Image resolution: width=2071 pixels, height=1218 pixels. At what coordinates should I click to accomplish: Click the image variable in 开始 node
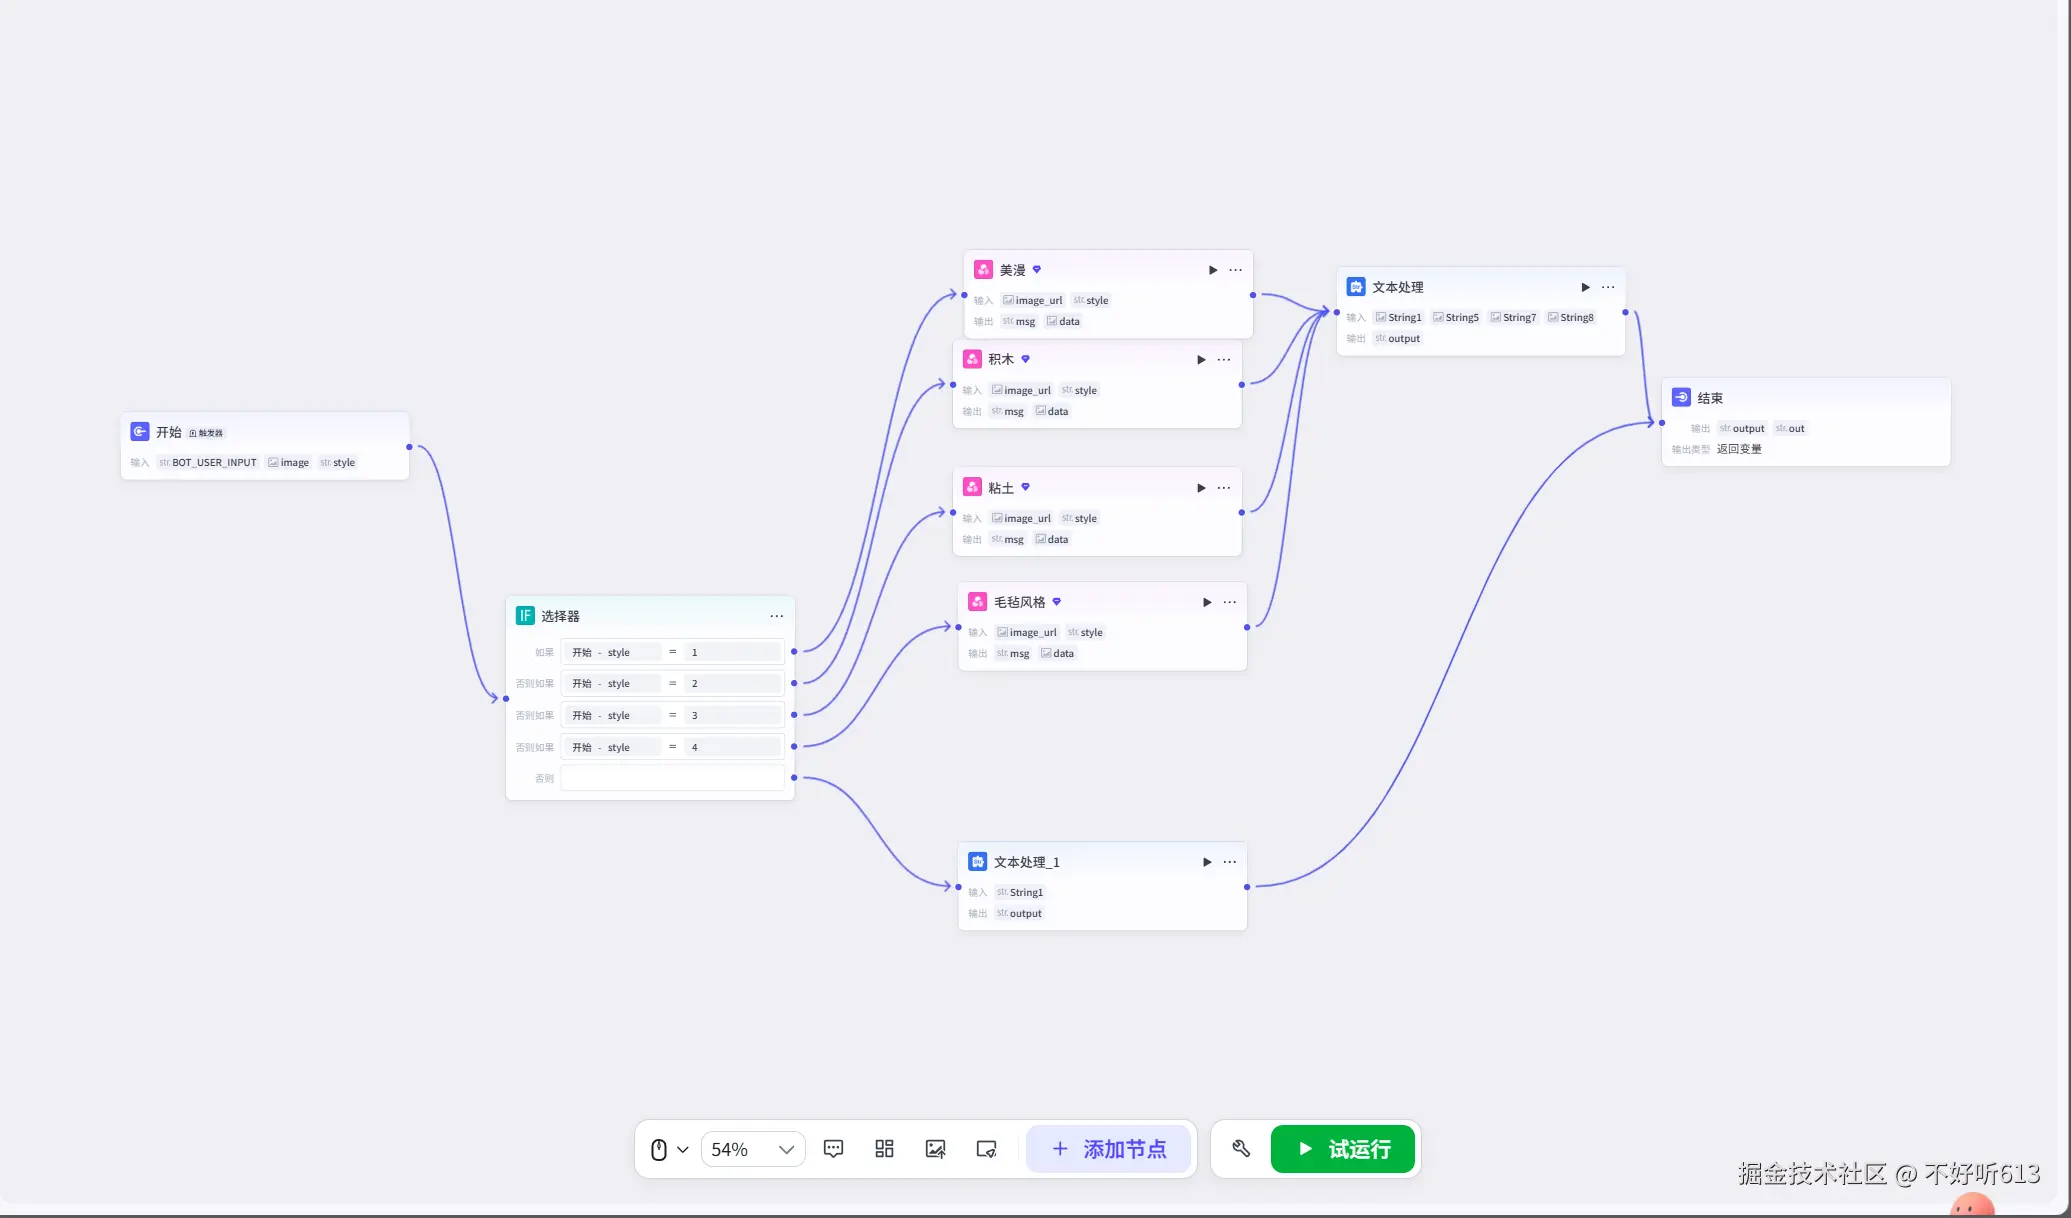coord(288,462)
